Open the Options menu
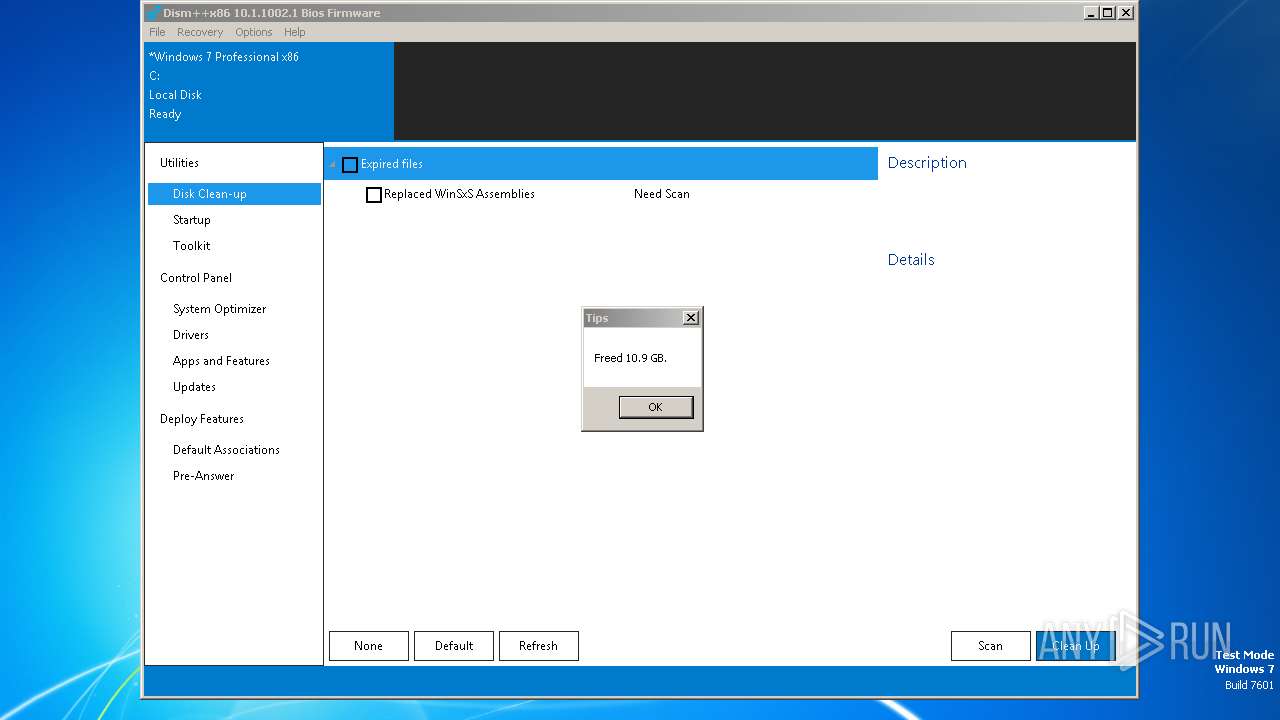1280x720 pixels. [254, 32]
